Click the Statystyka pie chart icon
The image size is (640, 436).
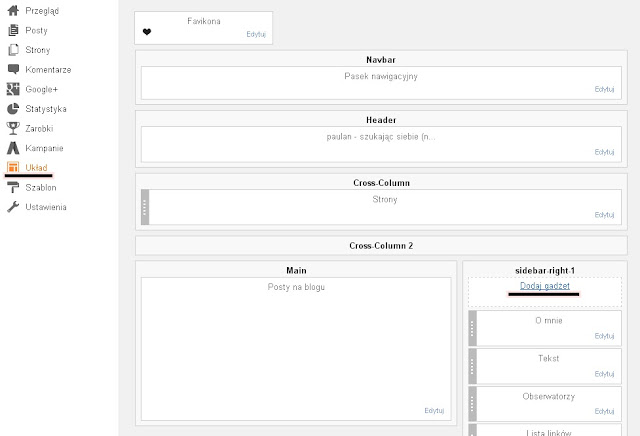13,109
